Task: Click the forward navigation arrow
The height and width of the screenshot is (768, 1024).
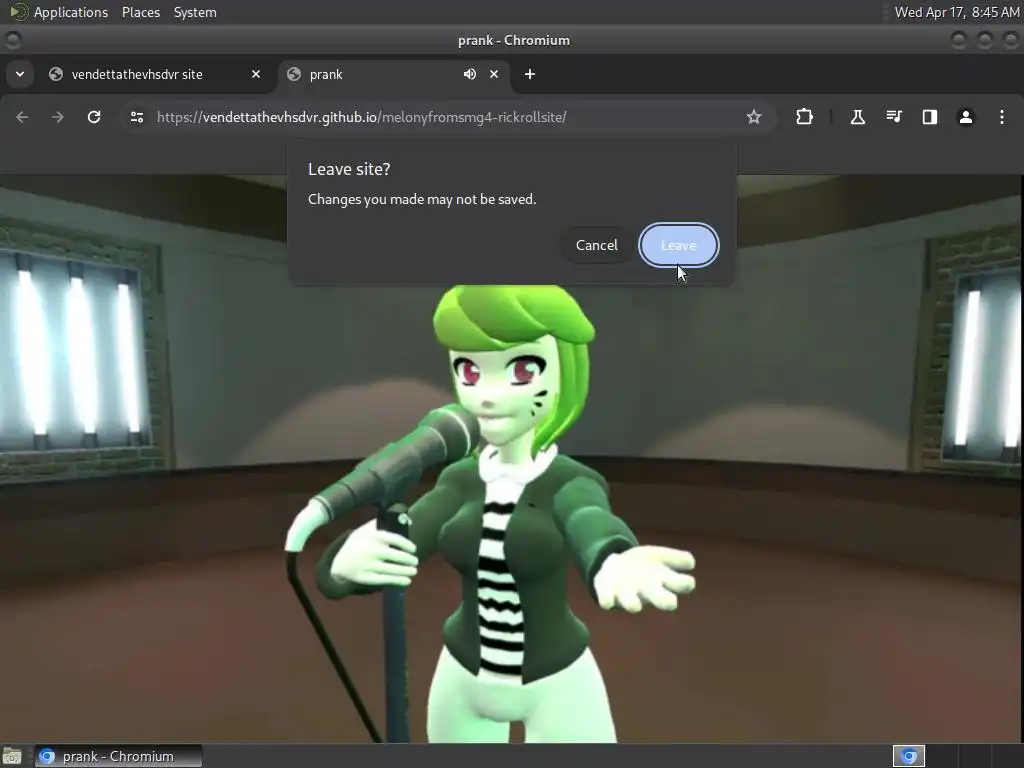Action: (58, 117)
